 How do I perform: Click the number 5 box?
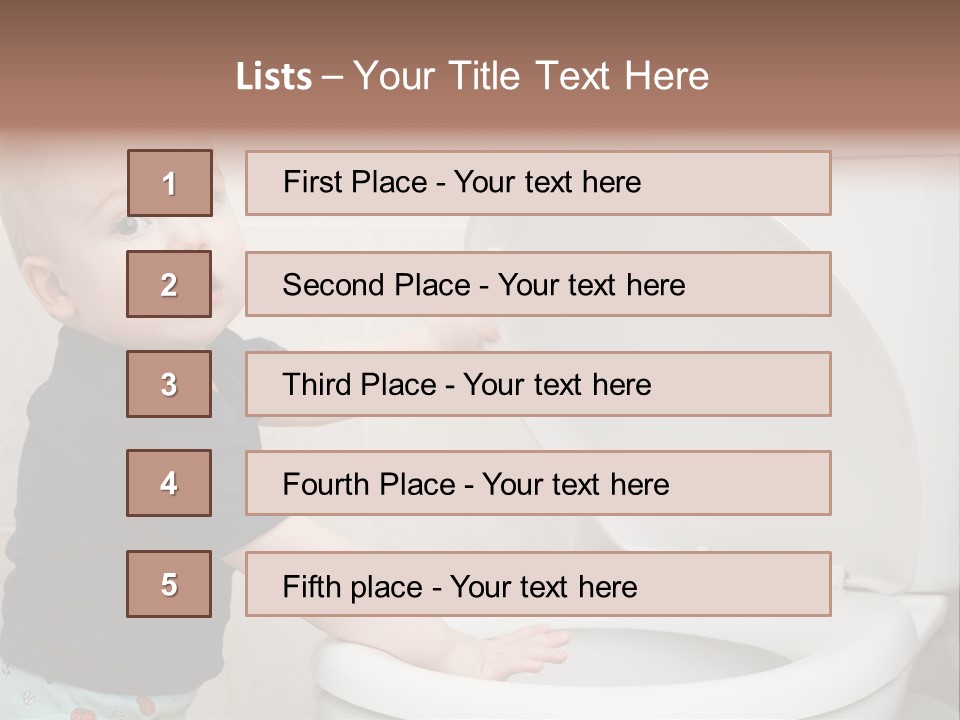point(169,584)
